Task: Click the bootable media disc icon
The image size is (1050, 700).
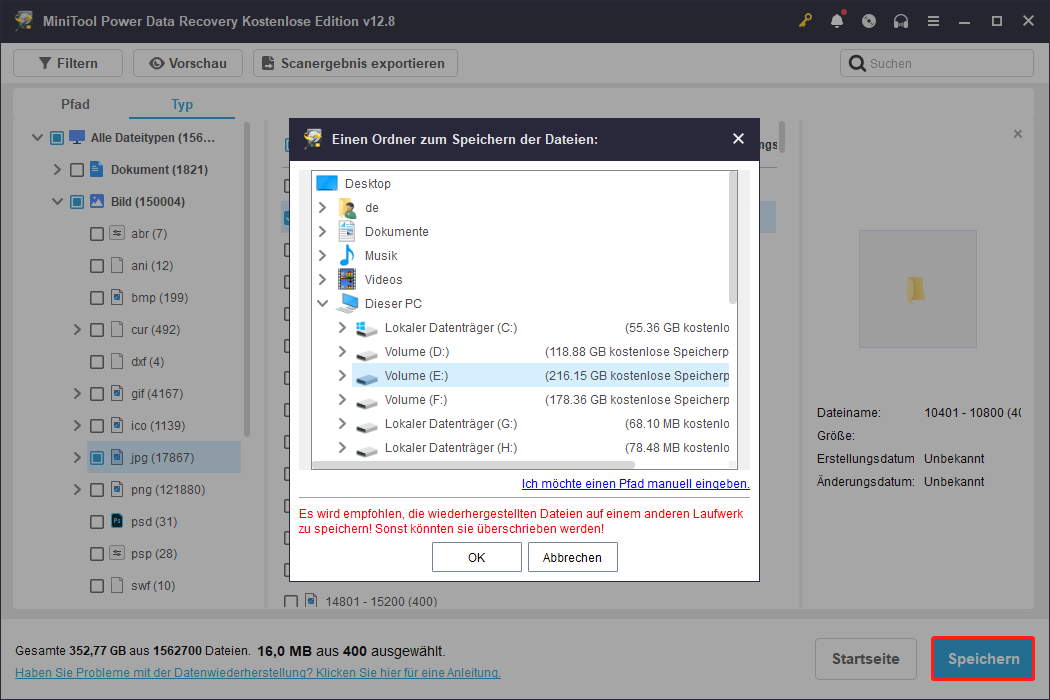Action: coord(869,21)
